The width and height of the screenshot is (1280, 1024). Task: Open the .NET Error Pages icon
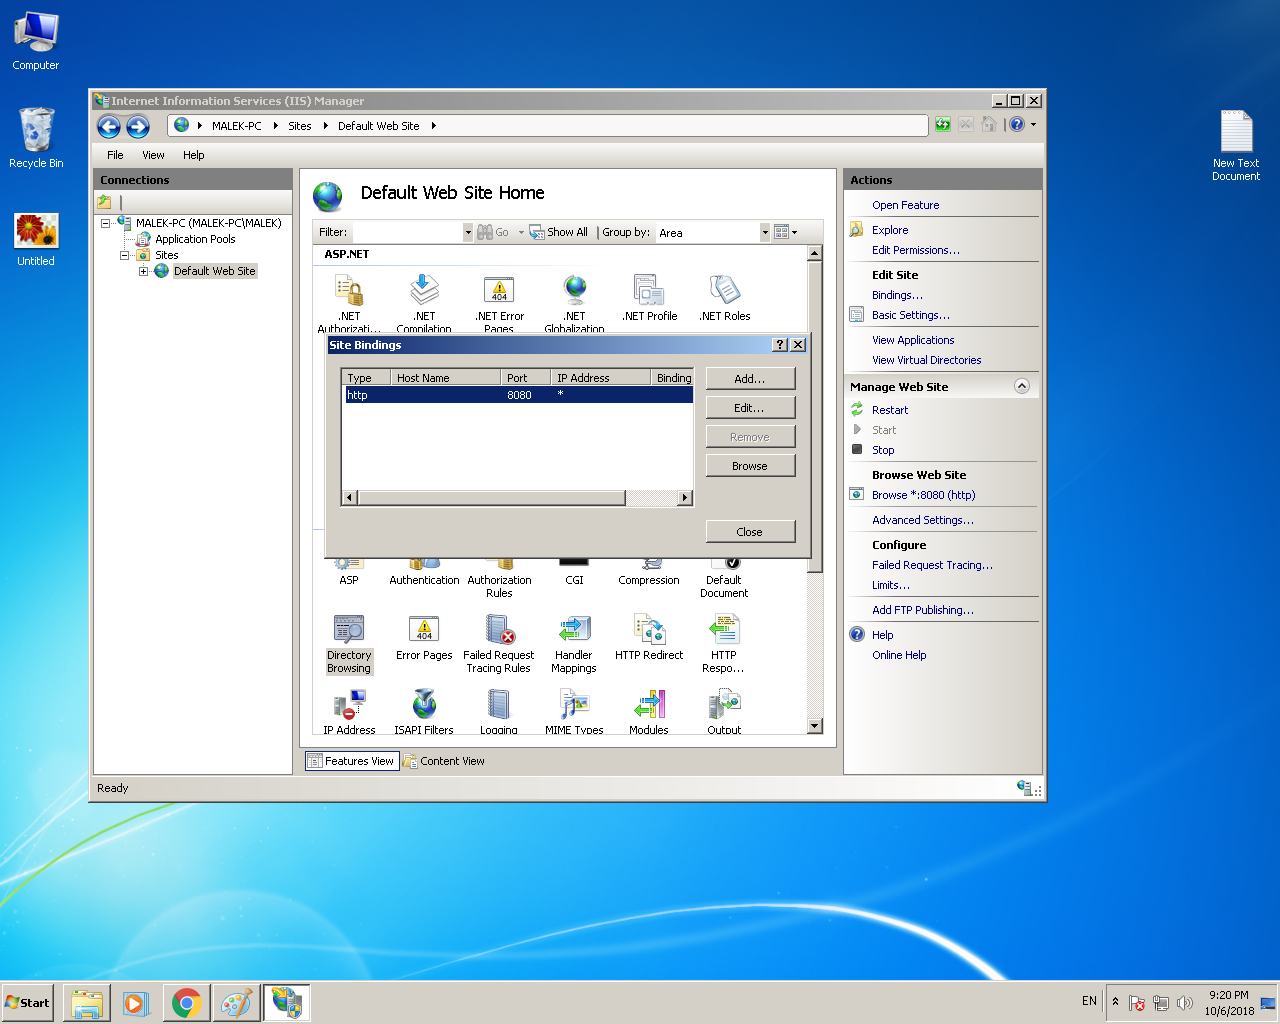point(499,302)
